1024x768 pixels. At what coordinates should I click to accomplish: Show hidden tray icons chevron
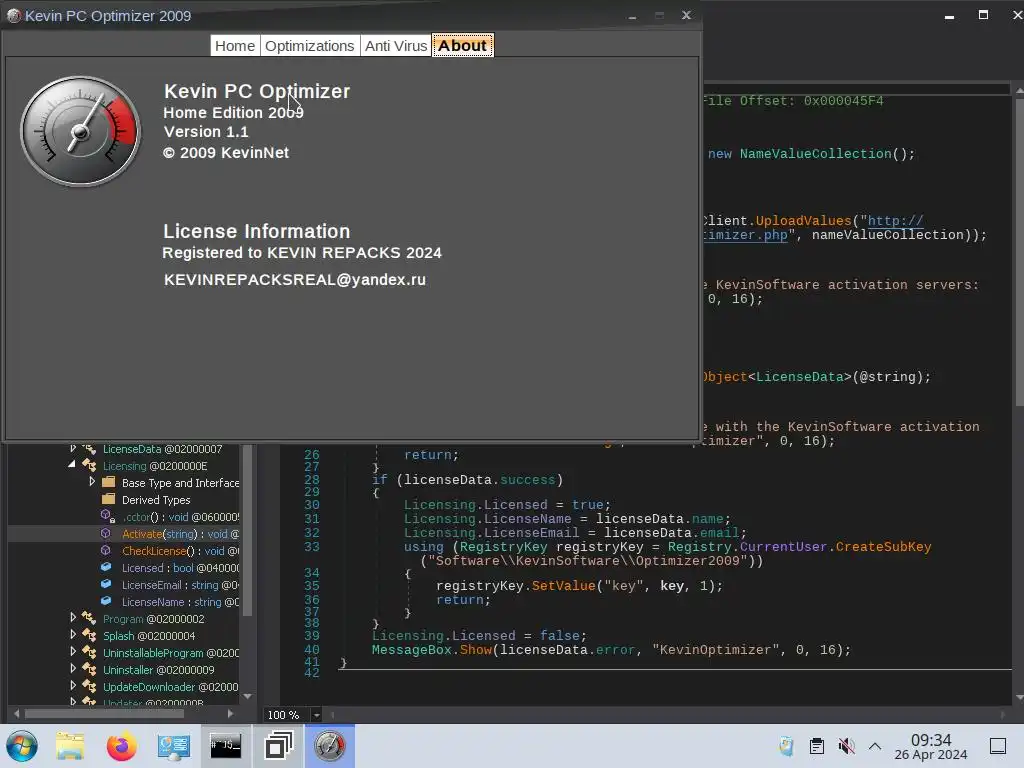click(875, 746)
